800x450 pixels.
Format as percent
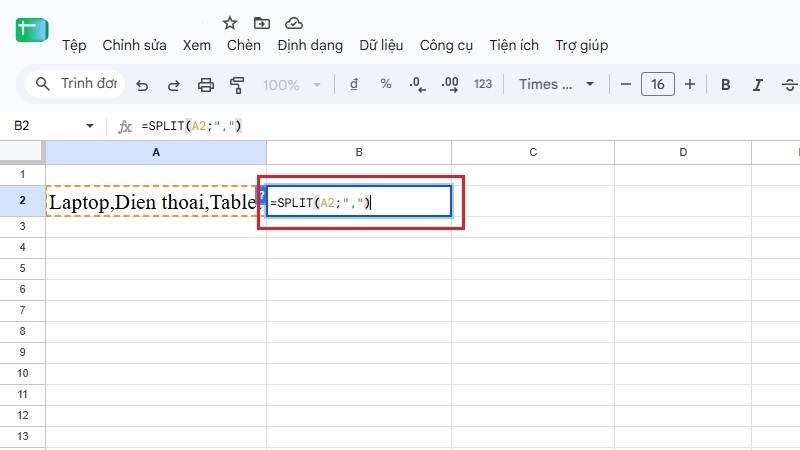tap(386, 84)
